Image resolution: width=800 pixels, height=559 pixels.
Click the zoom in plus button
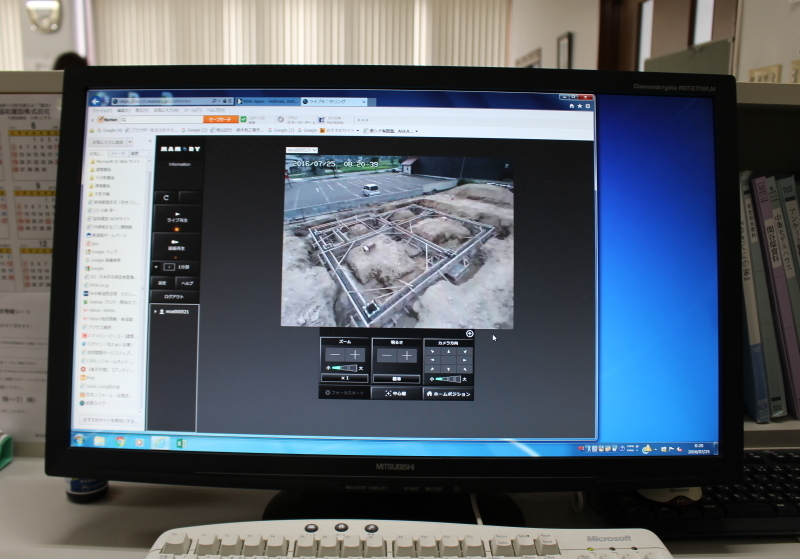tap(357, 355)
